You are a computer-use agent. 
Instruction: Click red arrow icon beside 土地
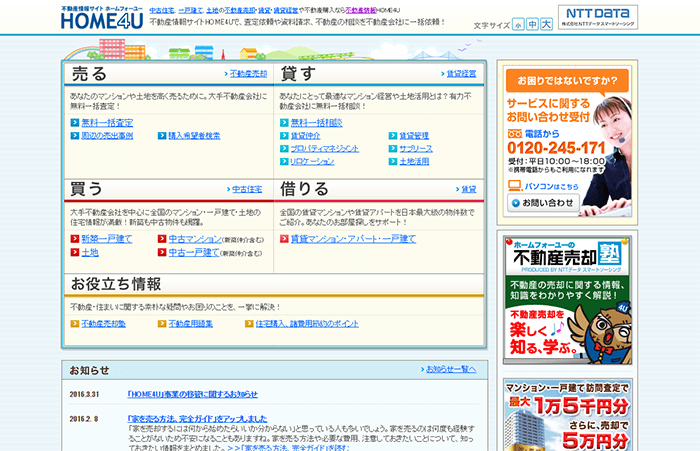pyautogui.click(x=75, y=252)
